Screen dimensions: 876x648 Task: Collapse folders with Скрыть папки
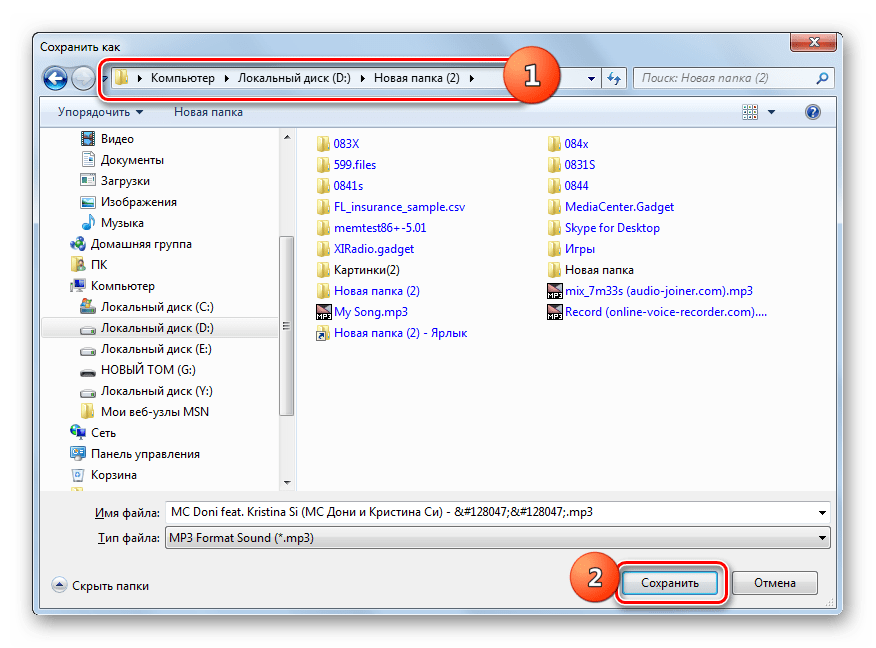(100, 586)
